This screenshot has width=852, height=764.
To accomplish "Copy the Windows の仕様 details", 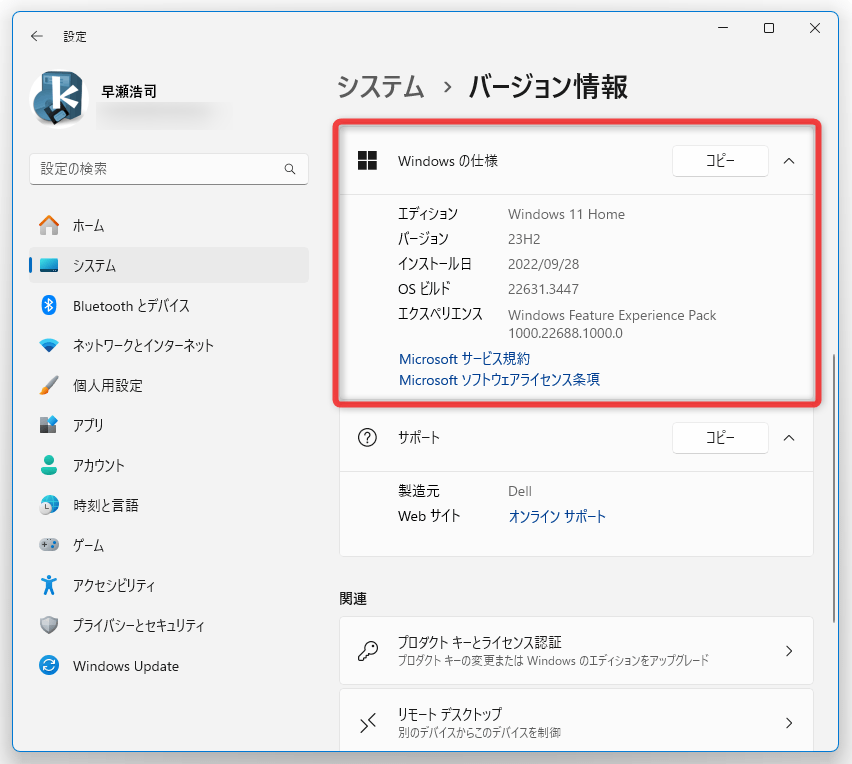I will click(720, 161).
